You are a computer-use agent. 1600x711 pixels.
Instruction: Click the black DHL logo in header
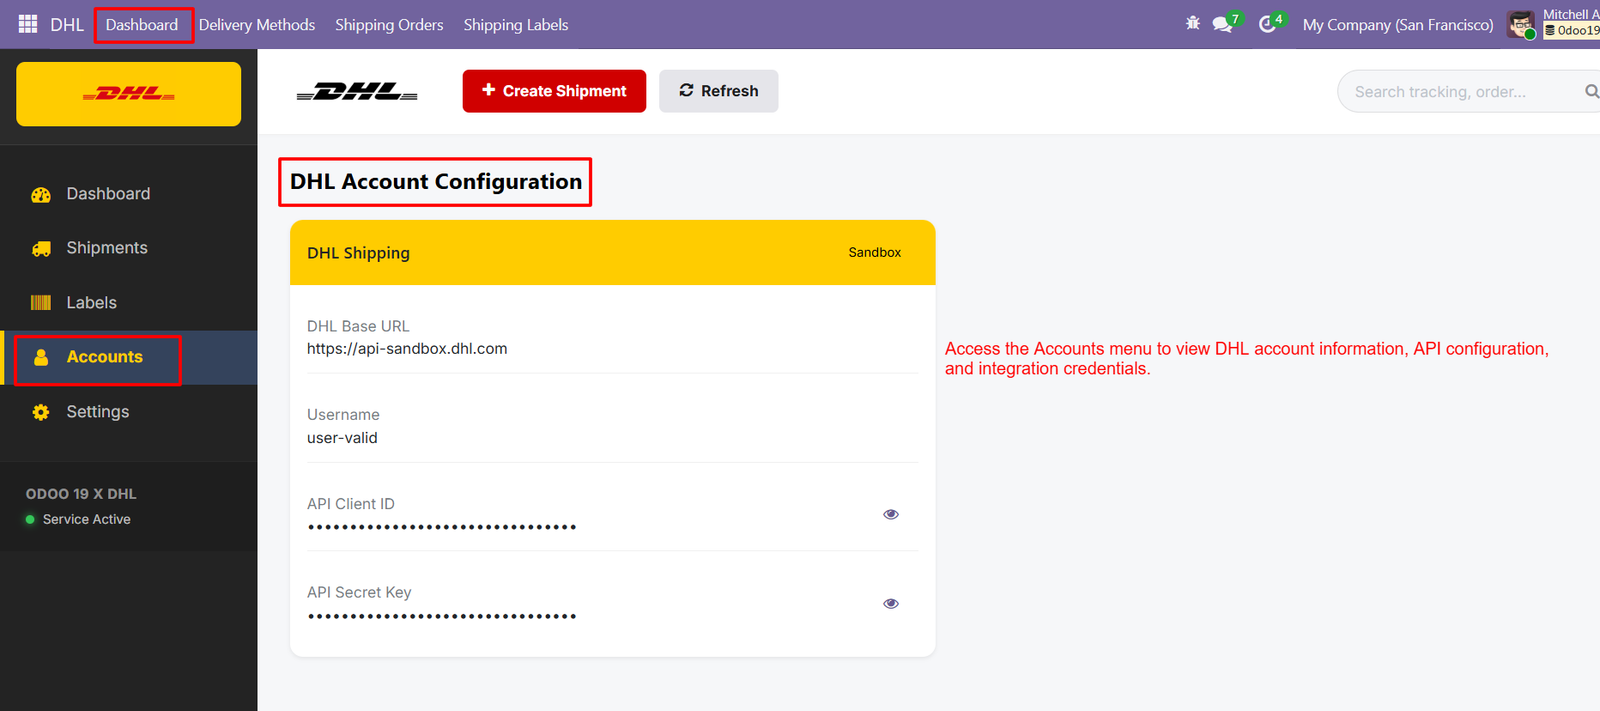pos(357,92)
